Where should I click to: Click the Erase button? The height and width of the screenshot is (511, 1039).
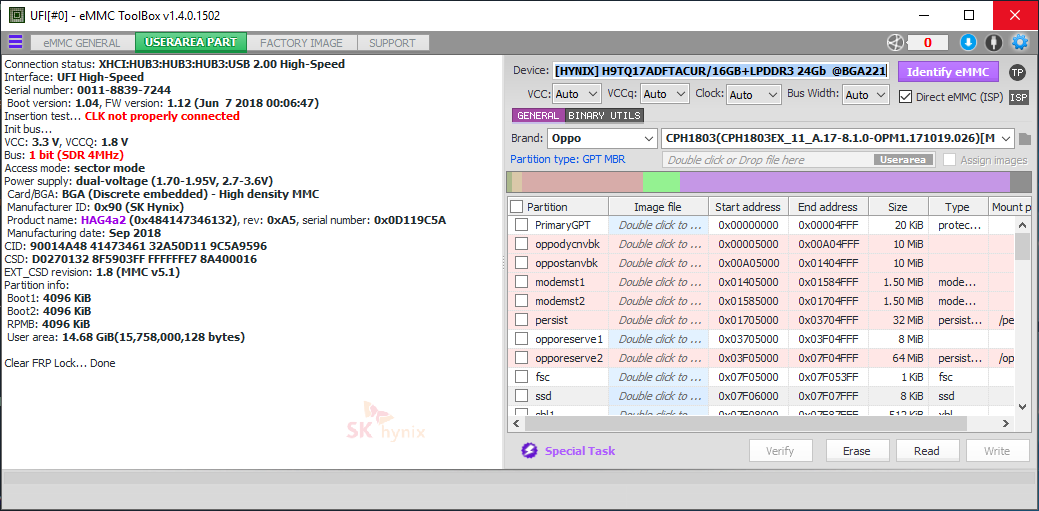click(x=856, y=451)
